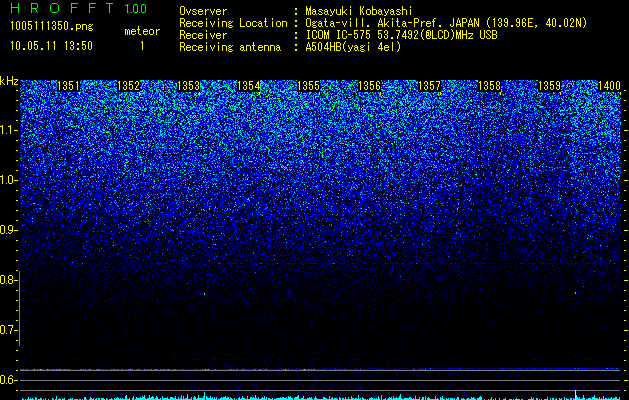Select the file name 1005111350.png
629x400 pixels.
tap(52, 27)
